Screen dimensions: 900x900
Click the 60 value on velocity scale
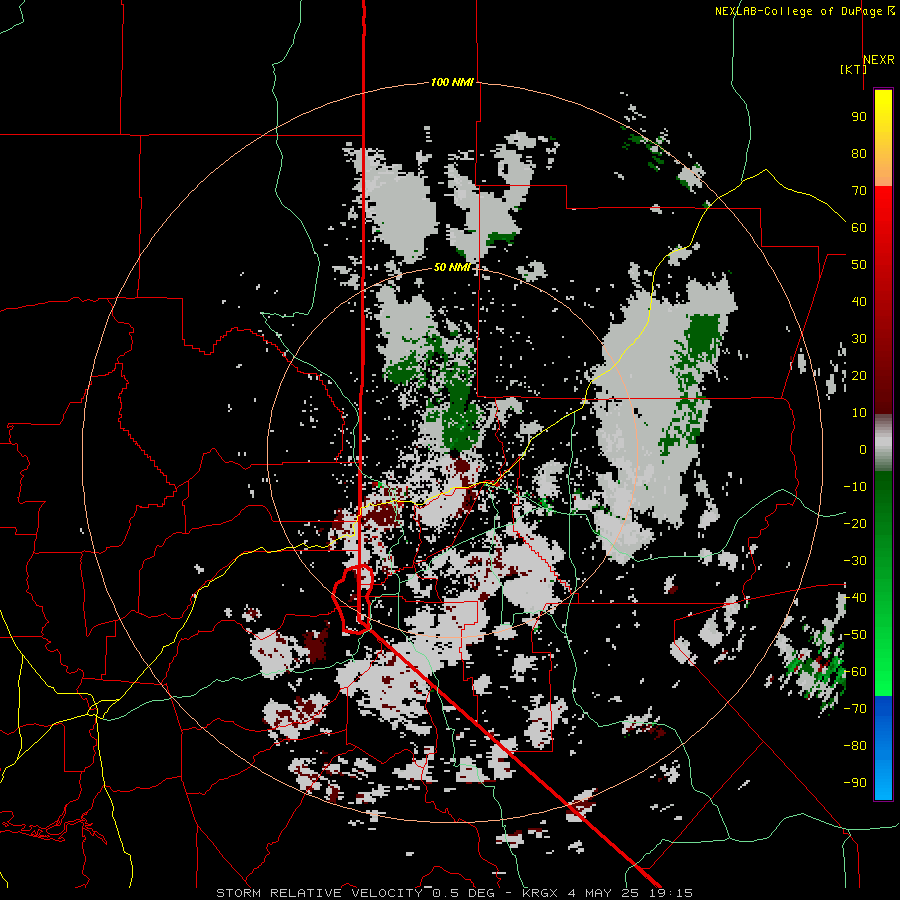pyautogui.click(x=859, y=228)
